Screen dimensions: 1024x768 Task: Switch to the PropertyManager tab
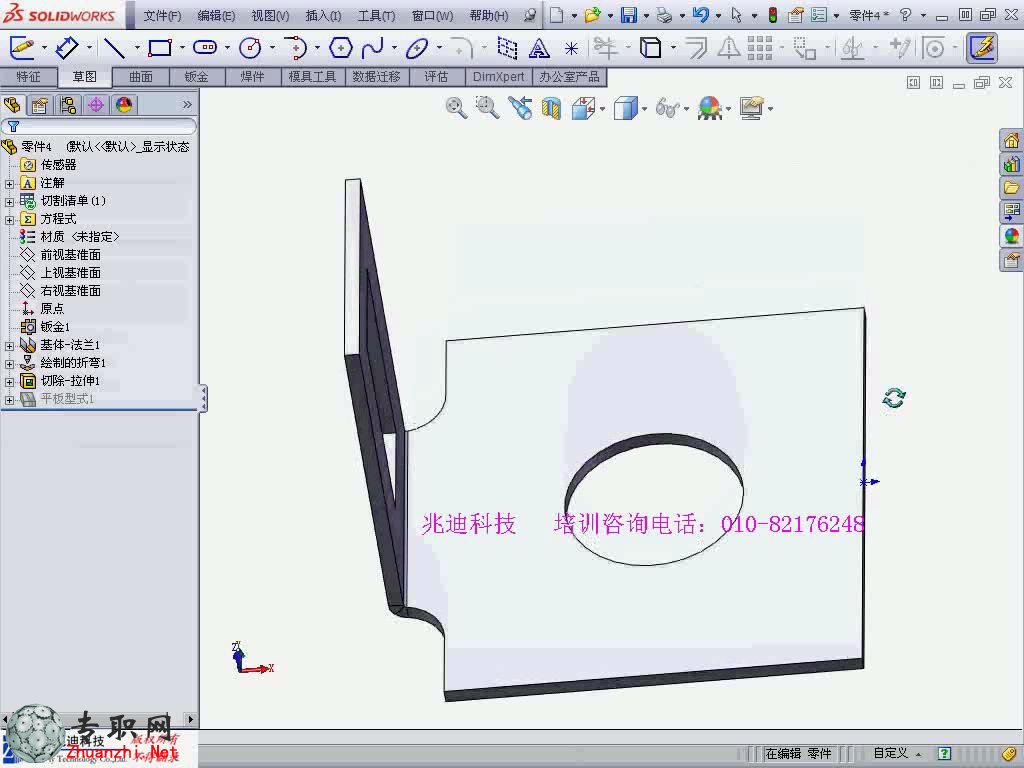tap(40, 104)
